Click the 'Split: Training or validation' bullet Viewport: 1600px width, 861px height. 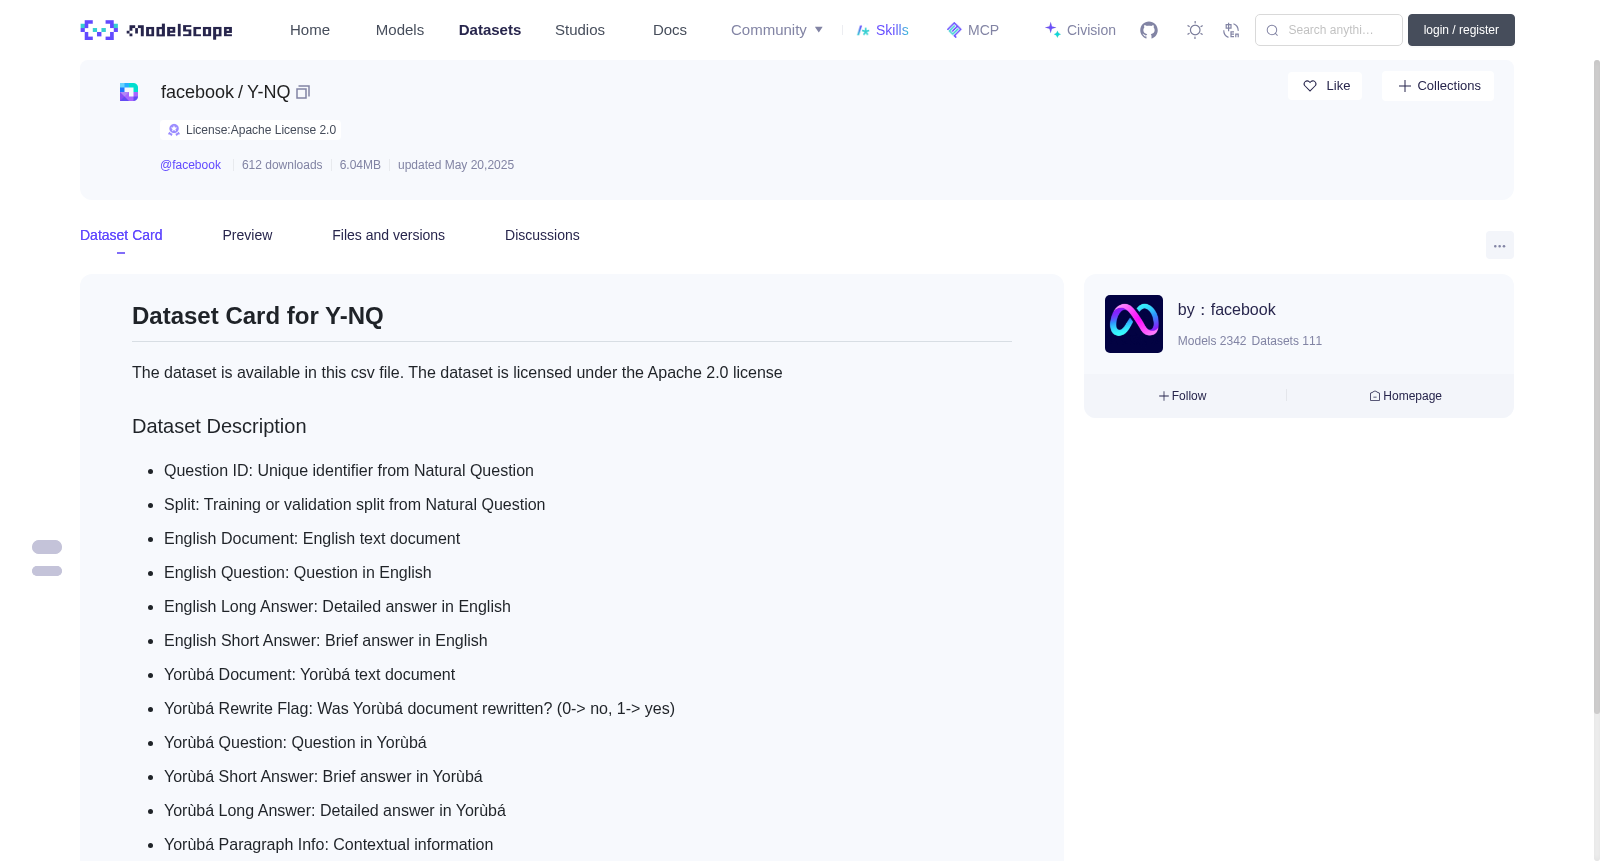[x=355, y=505]
